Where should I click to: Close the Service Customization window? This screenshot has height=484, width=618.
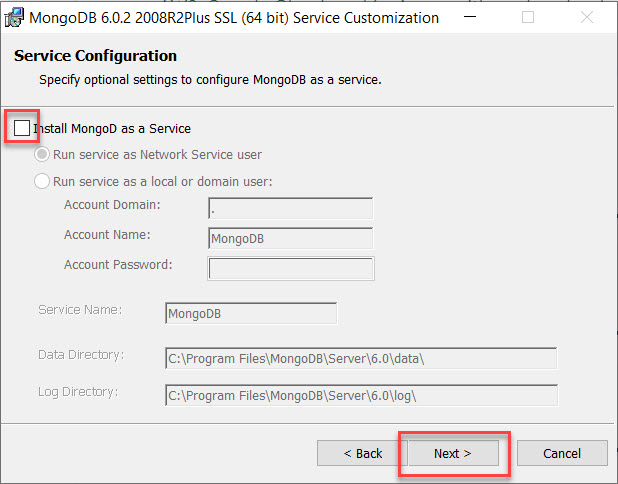[x=587, y=17]
